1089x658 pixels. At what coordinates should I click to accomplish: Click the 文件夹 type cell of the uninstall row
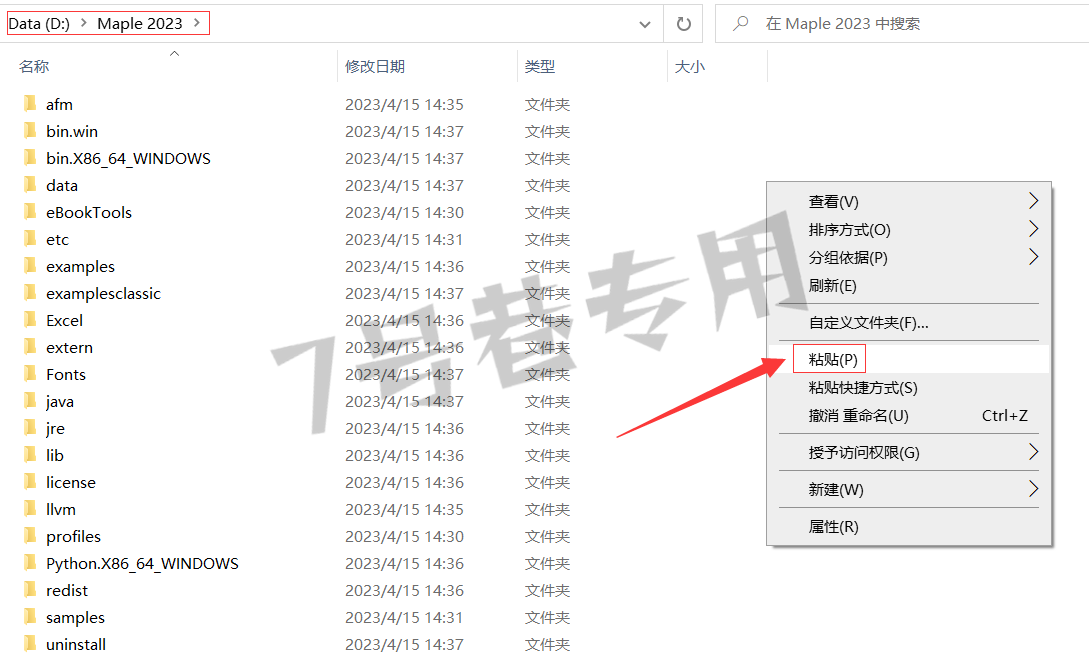[x=547, y=644]
